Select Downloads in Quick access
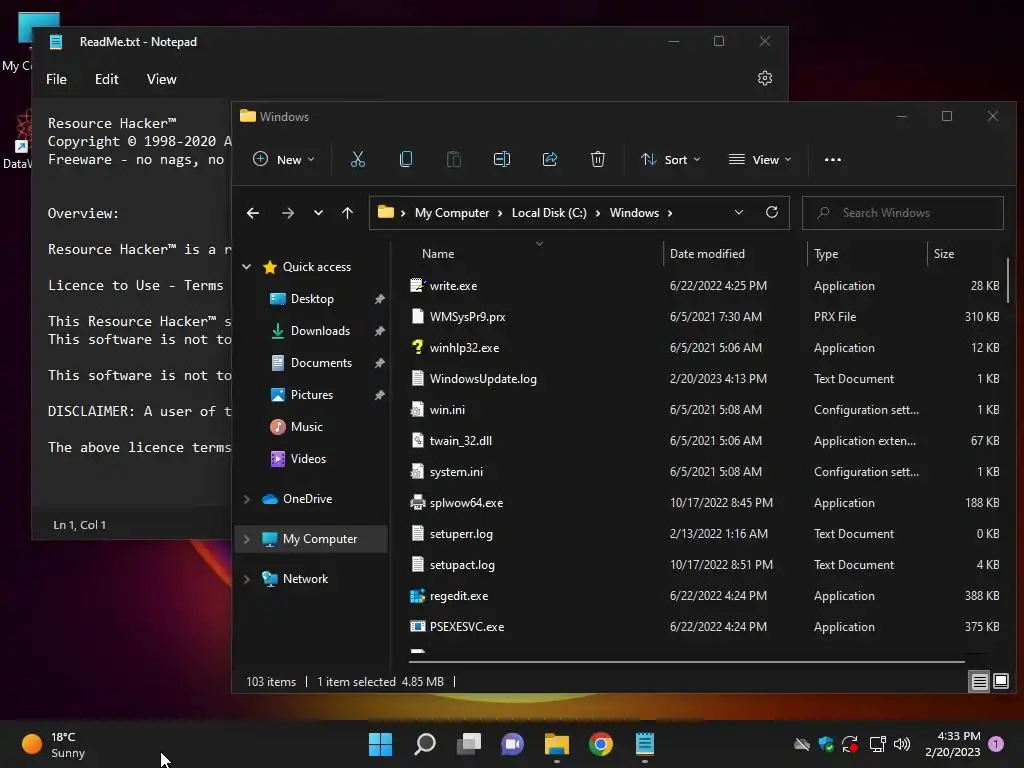 (320, 331)
